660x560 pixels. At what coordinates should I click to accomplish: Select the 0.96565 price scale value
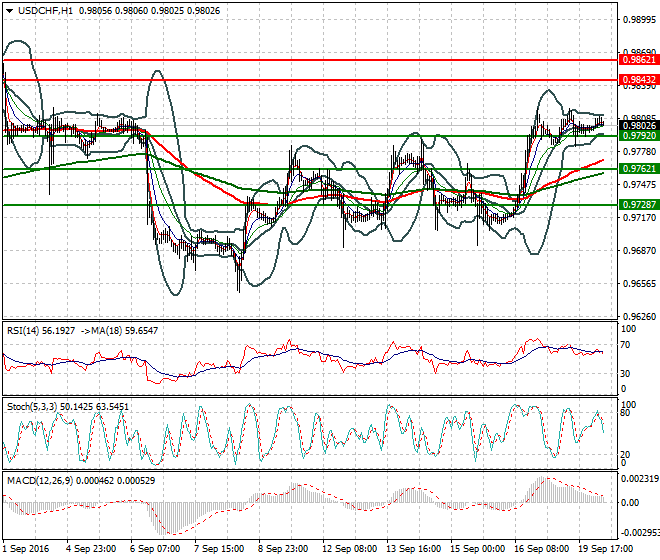(x=639, y=284)
